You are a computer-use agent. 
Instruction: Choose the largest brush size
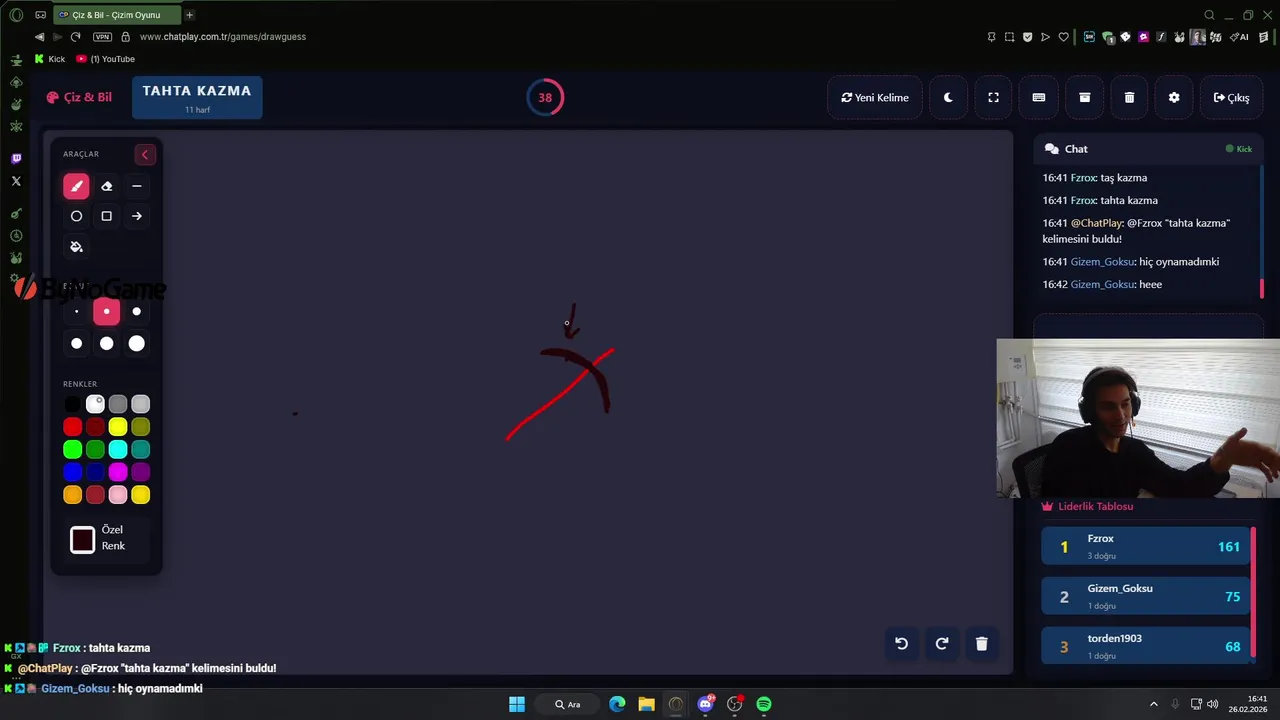137,343
